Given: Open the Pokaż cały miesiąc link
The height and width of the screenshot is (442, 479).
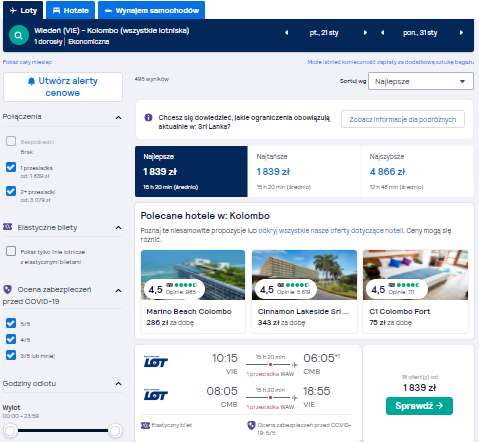Looking at the screenshot, I should tap(27, 62).
